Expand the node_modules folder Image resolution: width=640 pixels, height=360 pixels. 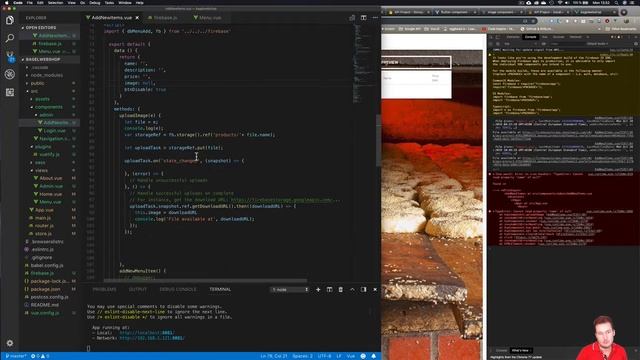point(47,75)
